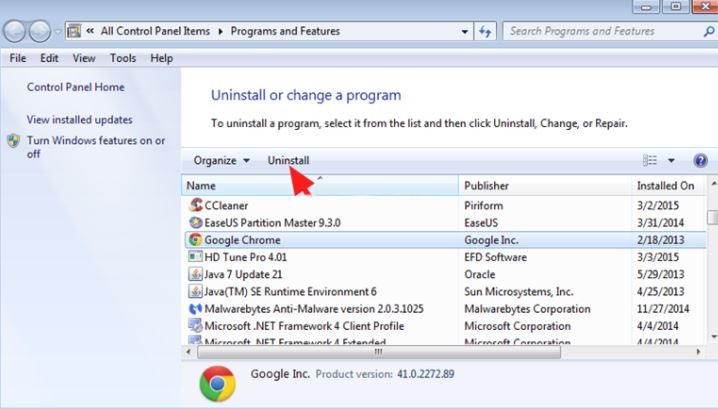The width and height of the screenshot is (718, 409).
Task: Click the HD Tune Pro icon
Action: click(196, 256)
